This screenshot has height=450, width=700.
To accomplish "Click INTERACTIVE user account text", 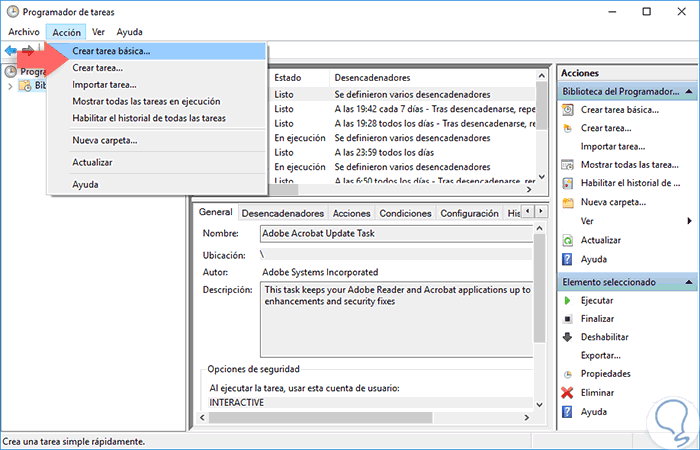I will click(237, 403).
